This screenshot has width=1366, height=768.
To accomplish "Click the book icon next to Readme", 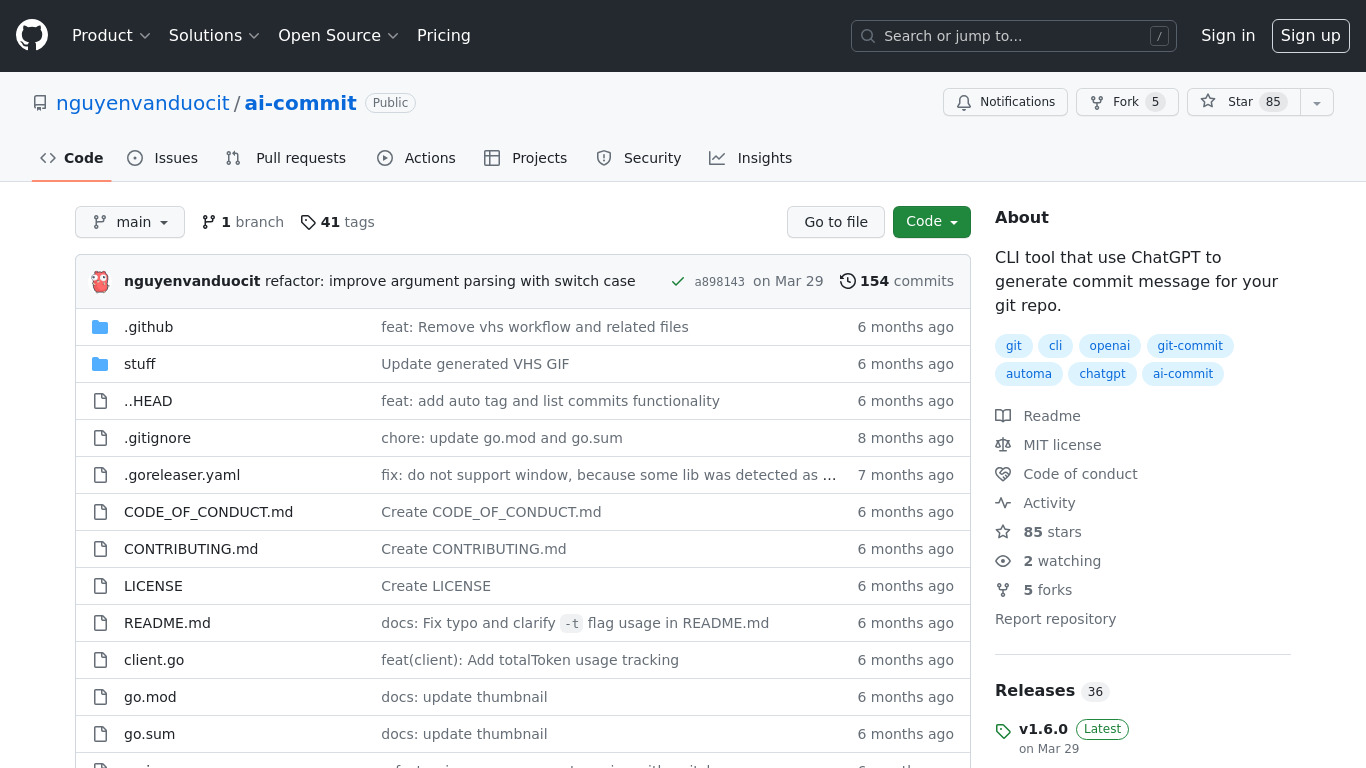I will (1003, 416).
